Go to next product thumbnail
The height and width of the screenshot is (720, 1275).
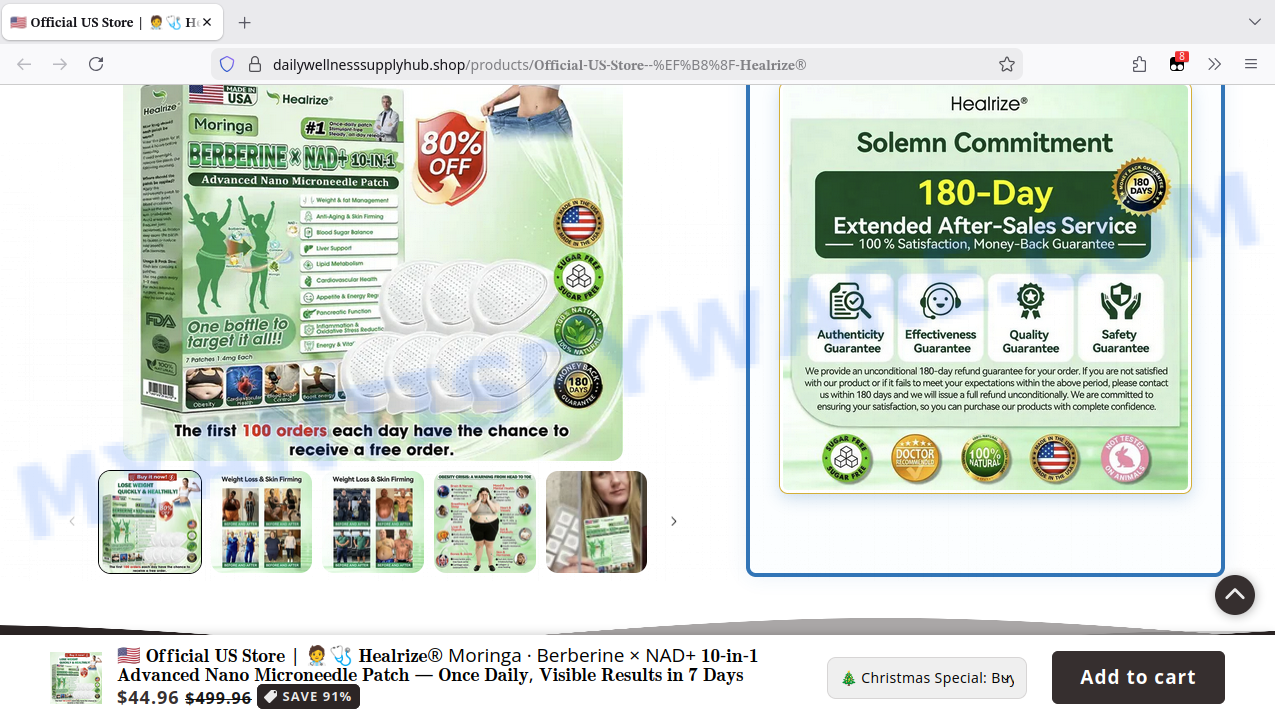click(673, 521)
